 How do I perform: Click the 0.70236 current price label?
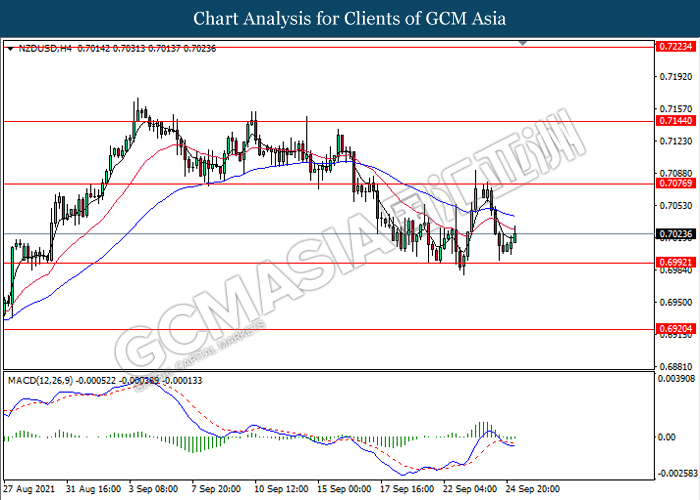(676, 233)
